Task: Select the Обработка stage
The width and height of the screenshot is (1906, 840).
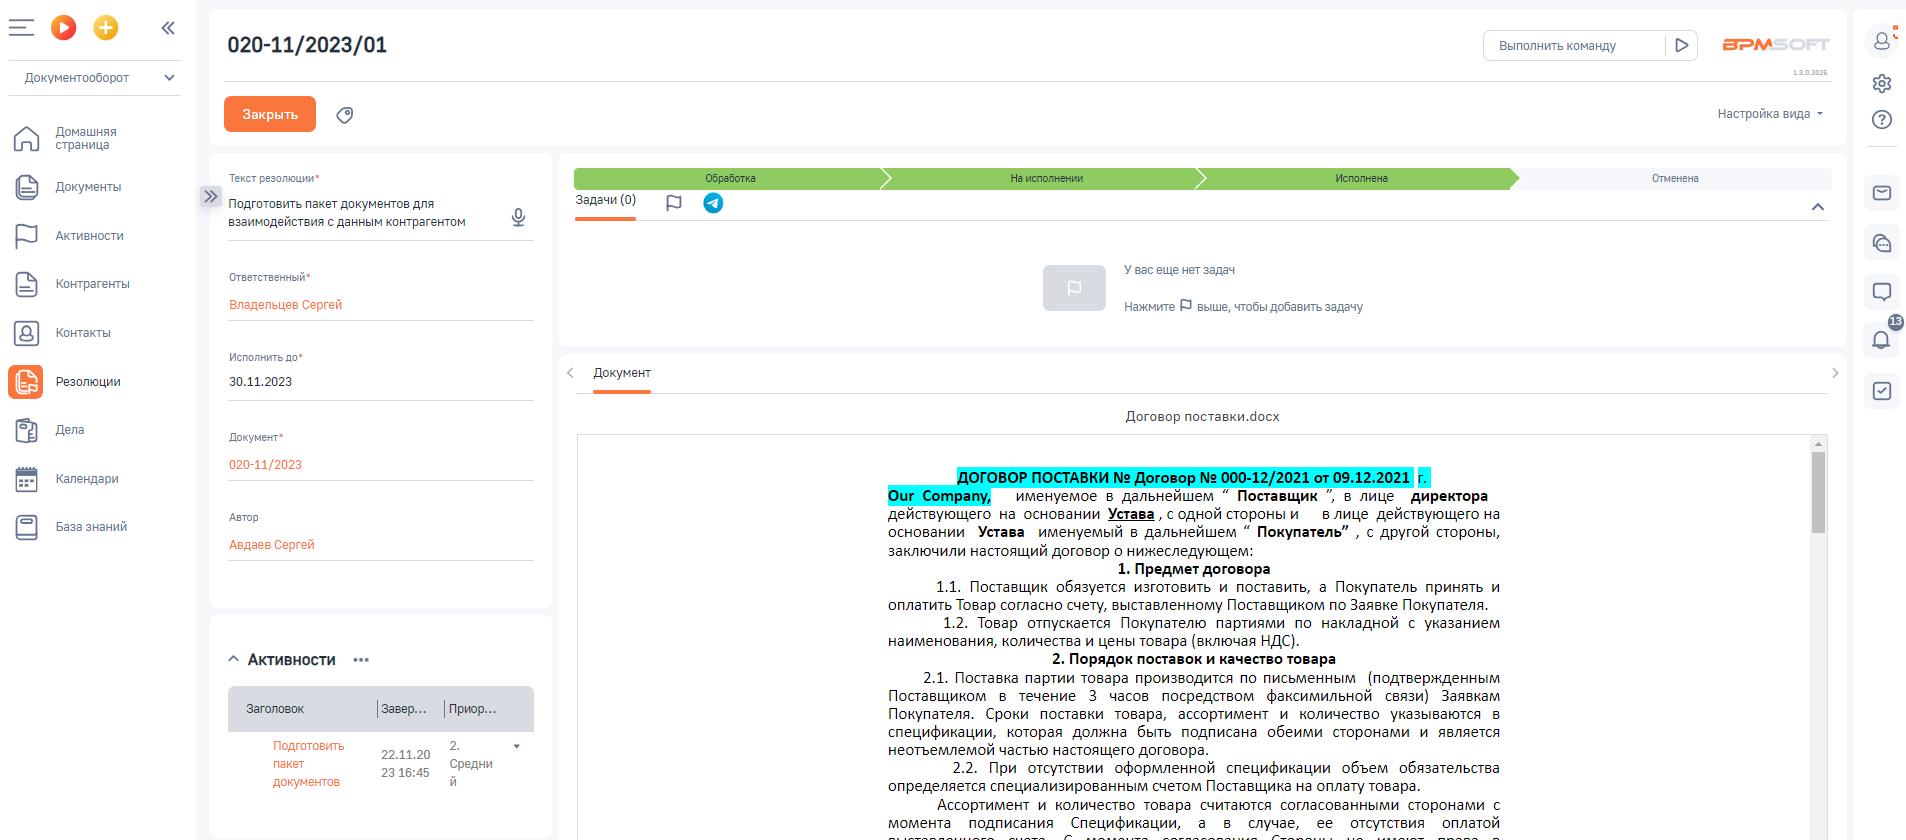Action: pyautogui.click(x=730, y=179)
